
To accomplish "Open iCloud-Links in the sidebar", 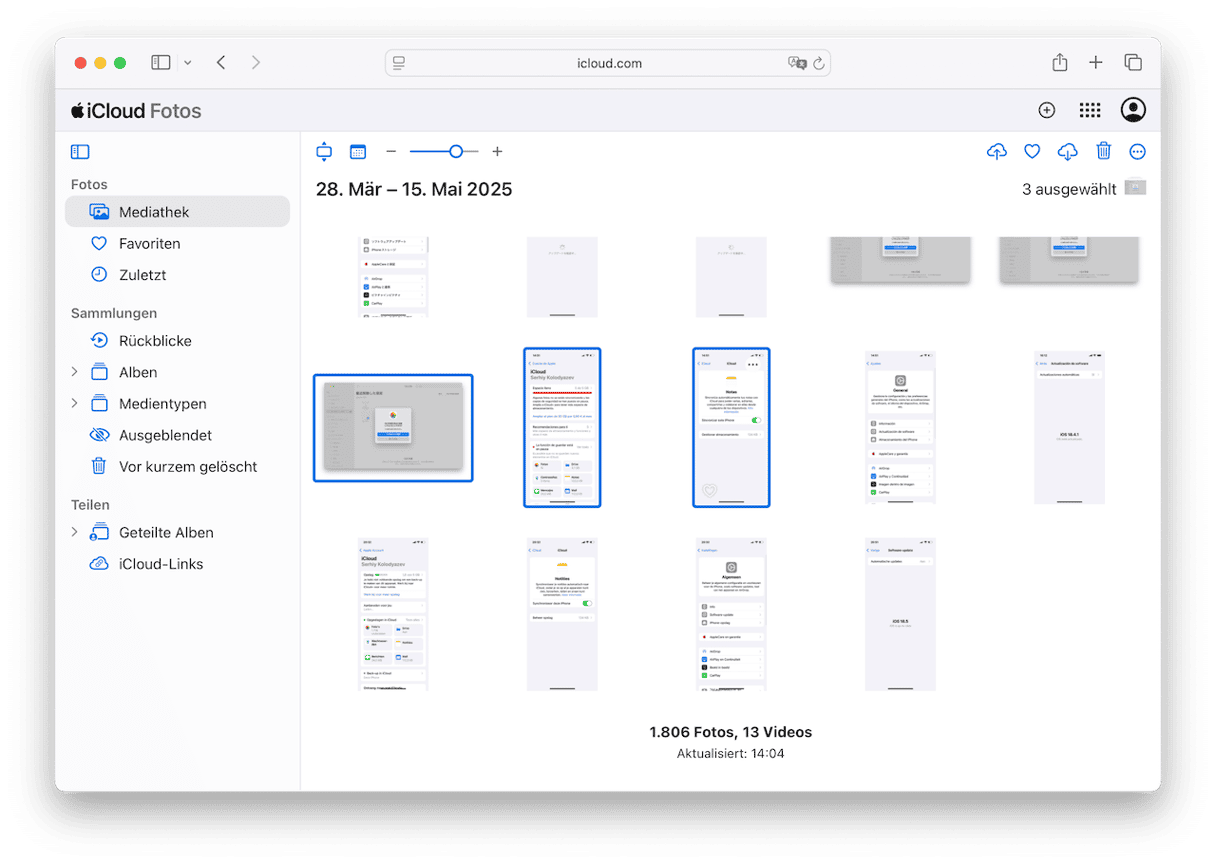I will pyautogui.click(x=160, y=564).
